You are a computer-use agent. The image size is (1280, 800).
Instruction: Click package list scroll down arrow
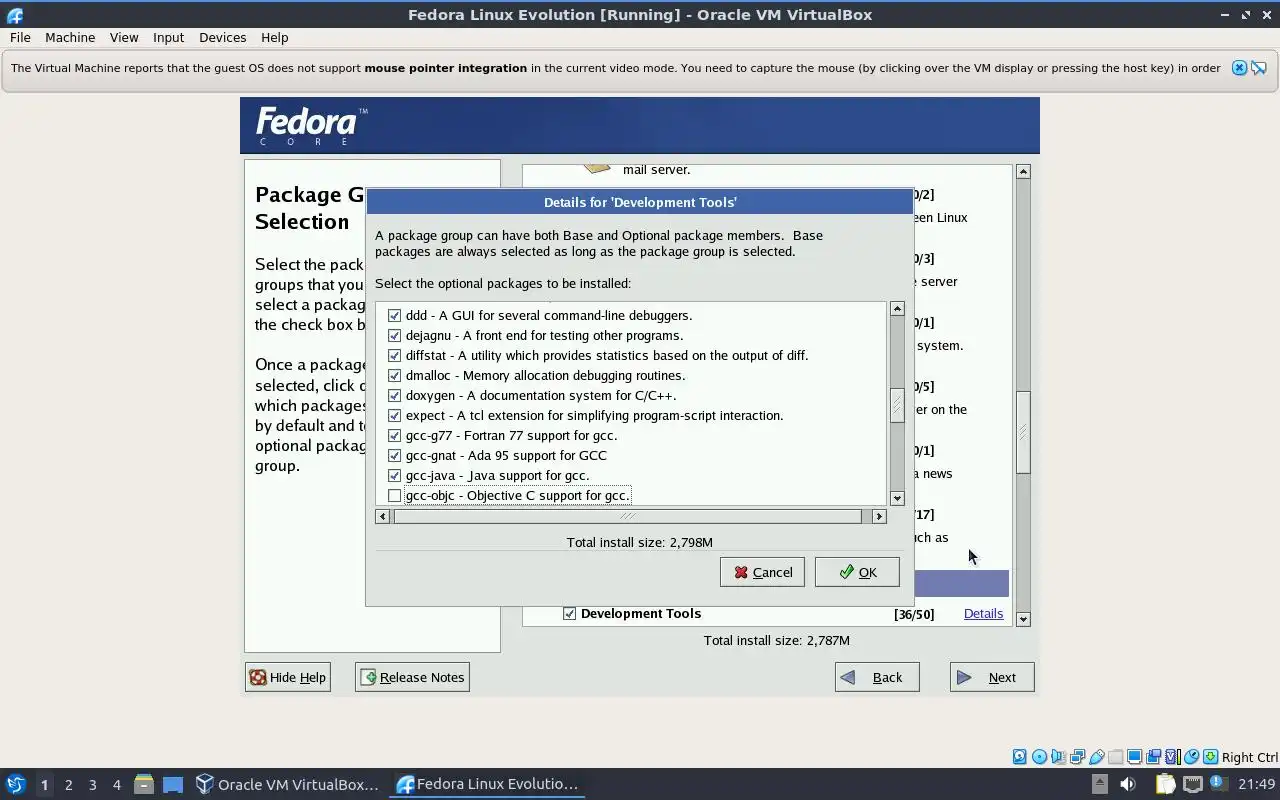coord(897,498)
